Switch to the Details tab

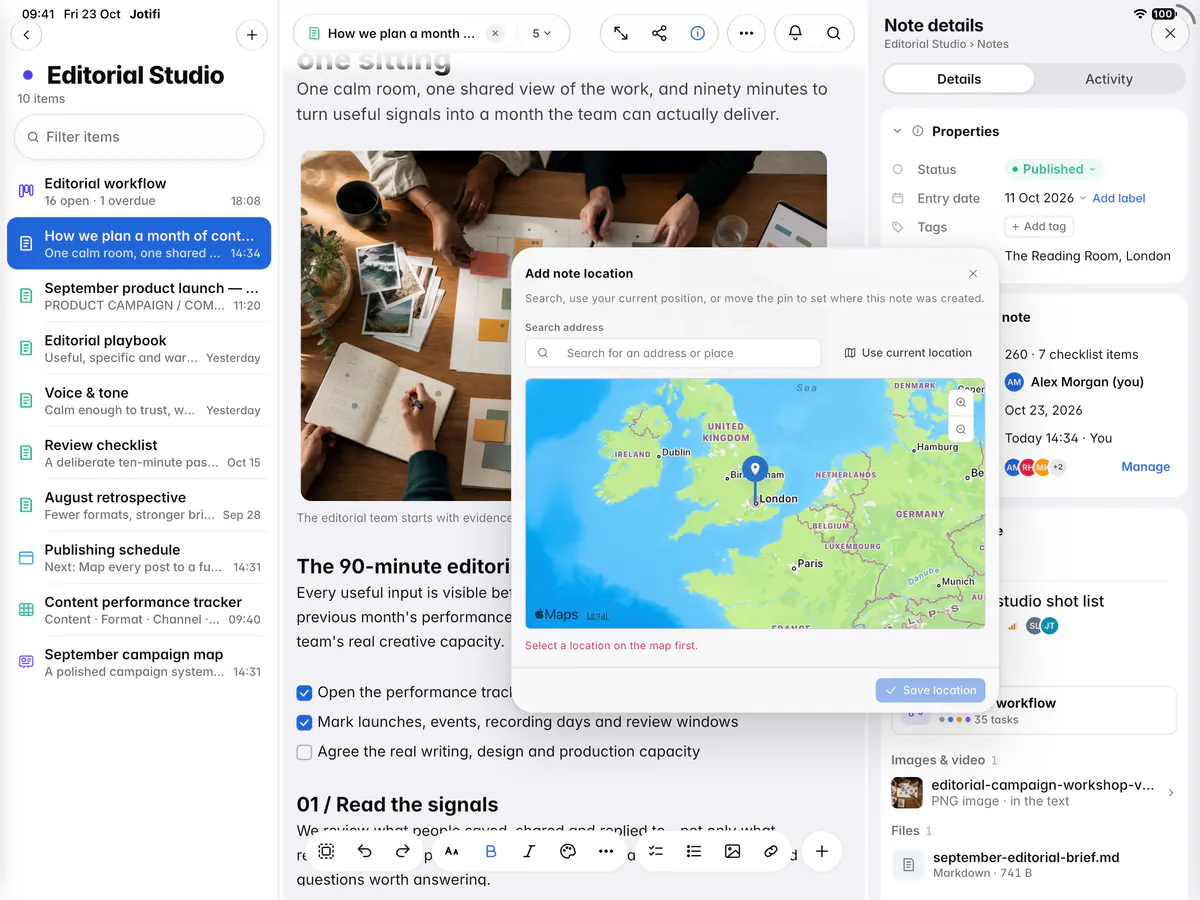pos(959,79)
